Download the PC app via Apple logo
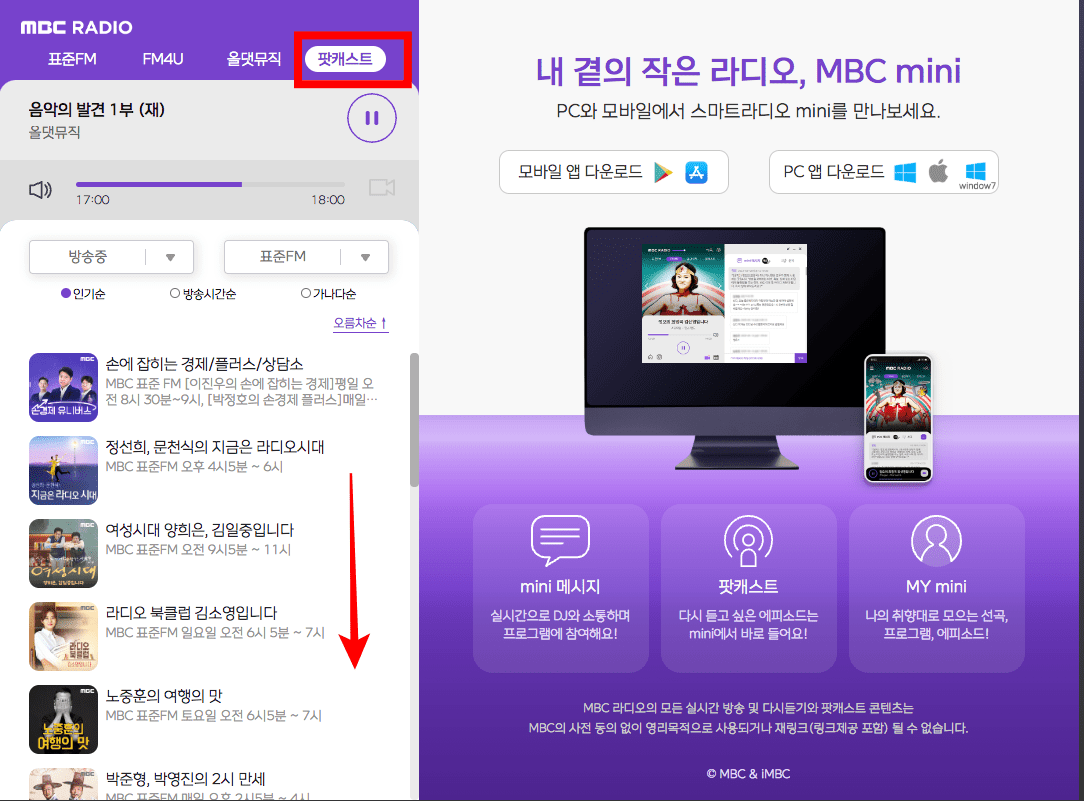 938,171
